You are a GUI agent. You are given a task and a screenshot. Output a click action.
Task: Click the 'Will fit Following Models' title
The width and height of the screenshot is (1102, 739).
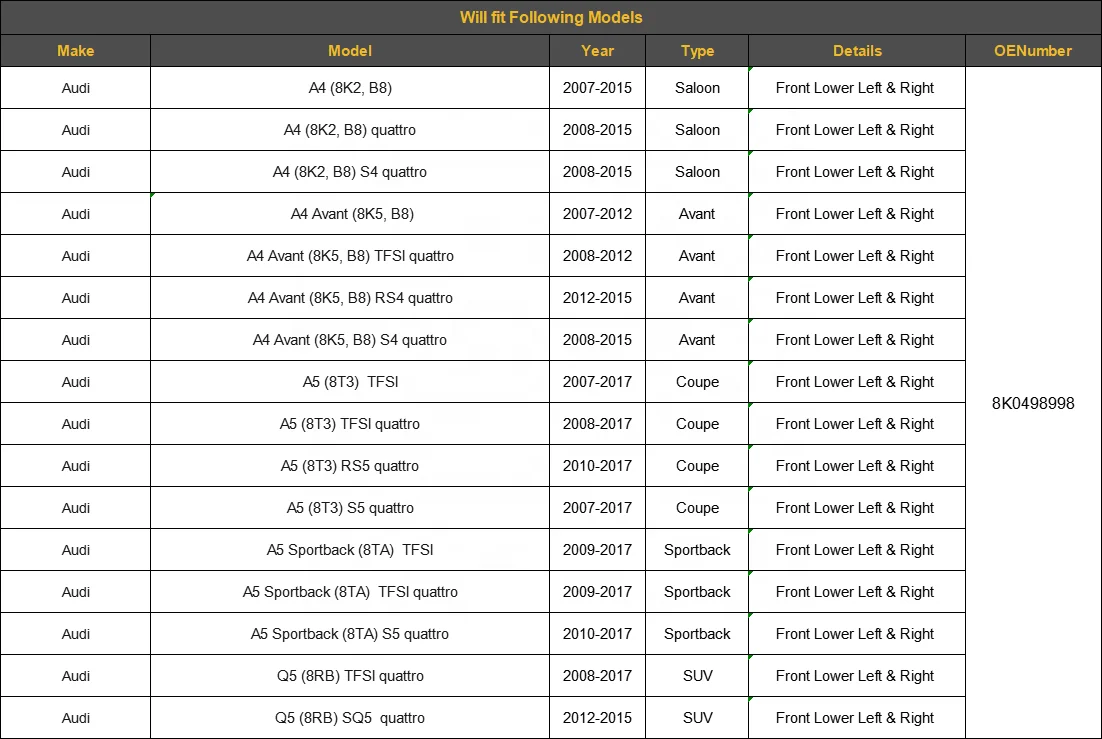click(x=551, y=17)
